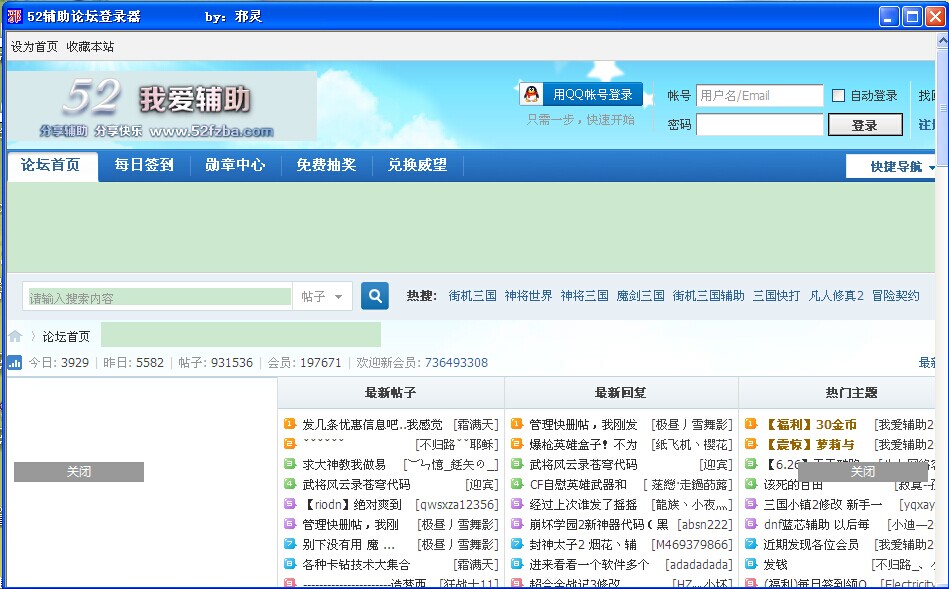Screen dimensions: 949x589
Task: Click 设为首页 in the top bar
Action: pyautogui.click(x=34, y=47)
